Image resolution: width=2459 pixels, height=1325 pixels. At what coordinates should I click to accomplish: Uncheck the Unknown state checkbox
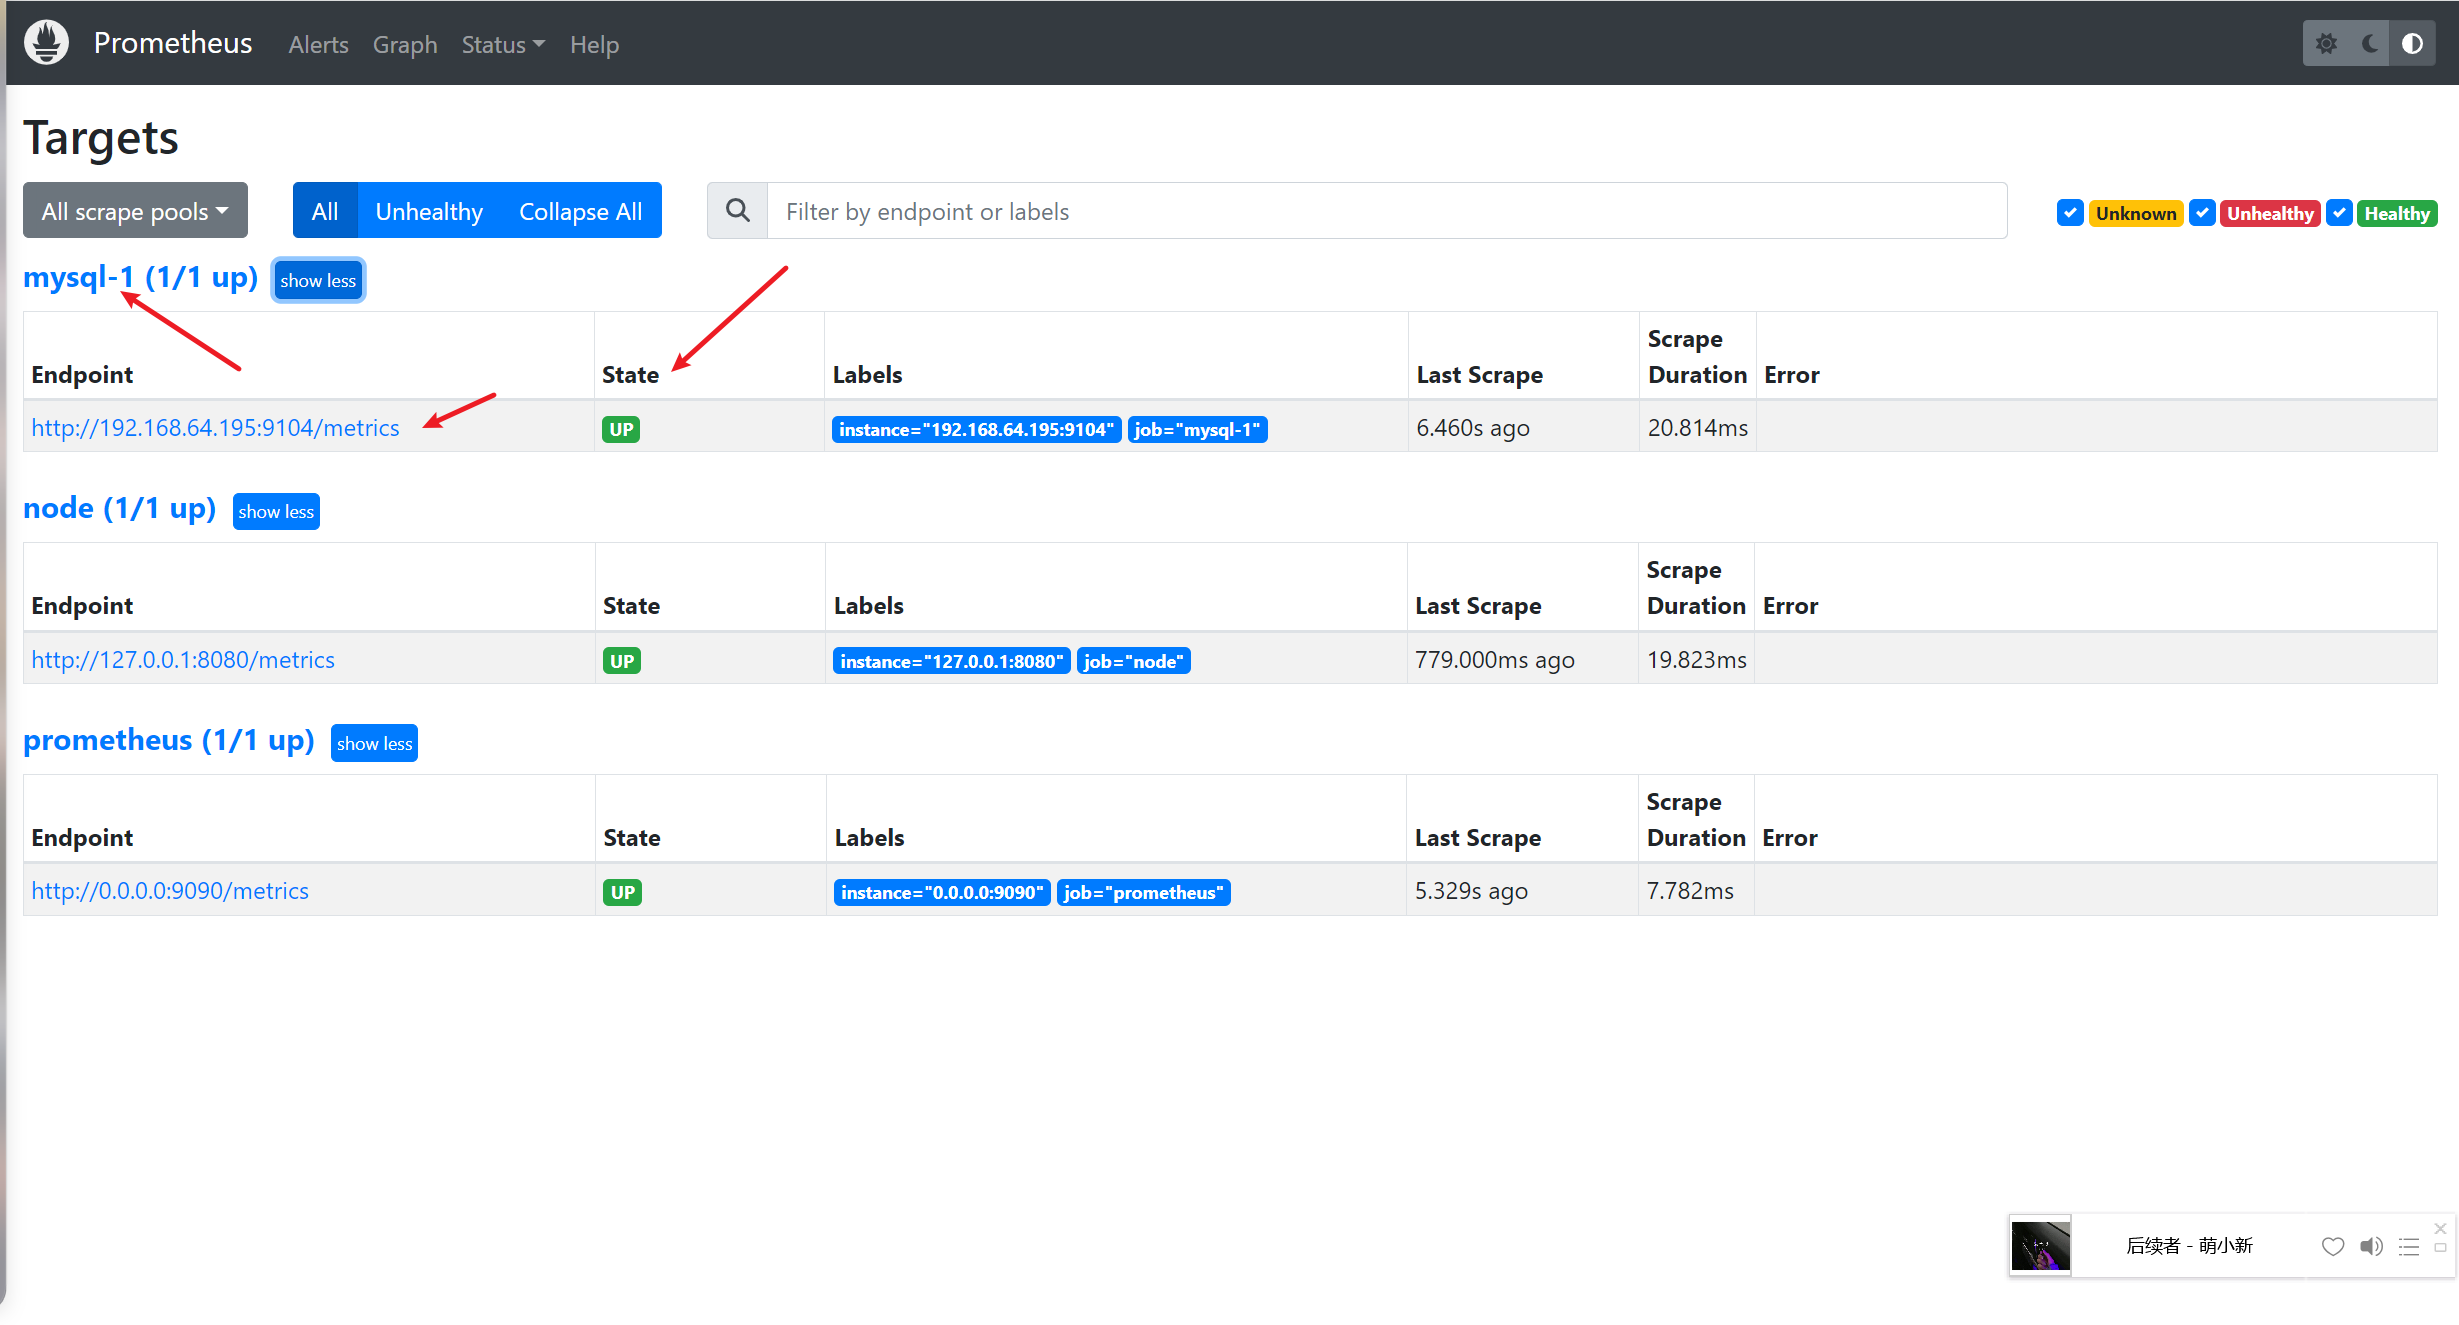[x=2070, y=213]
